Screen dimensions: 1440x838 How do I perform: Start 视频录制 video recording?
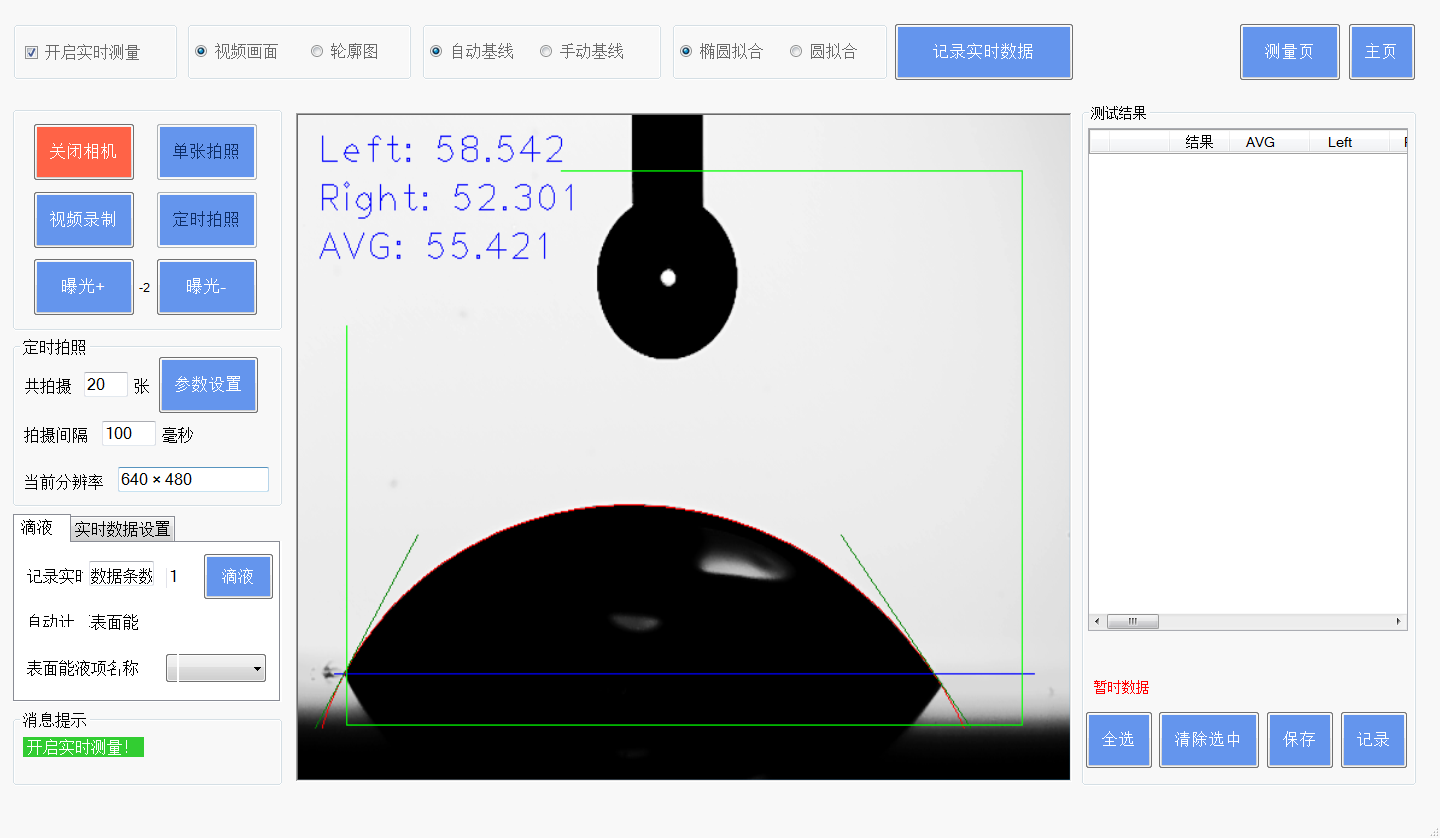tap(83, 220)
